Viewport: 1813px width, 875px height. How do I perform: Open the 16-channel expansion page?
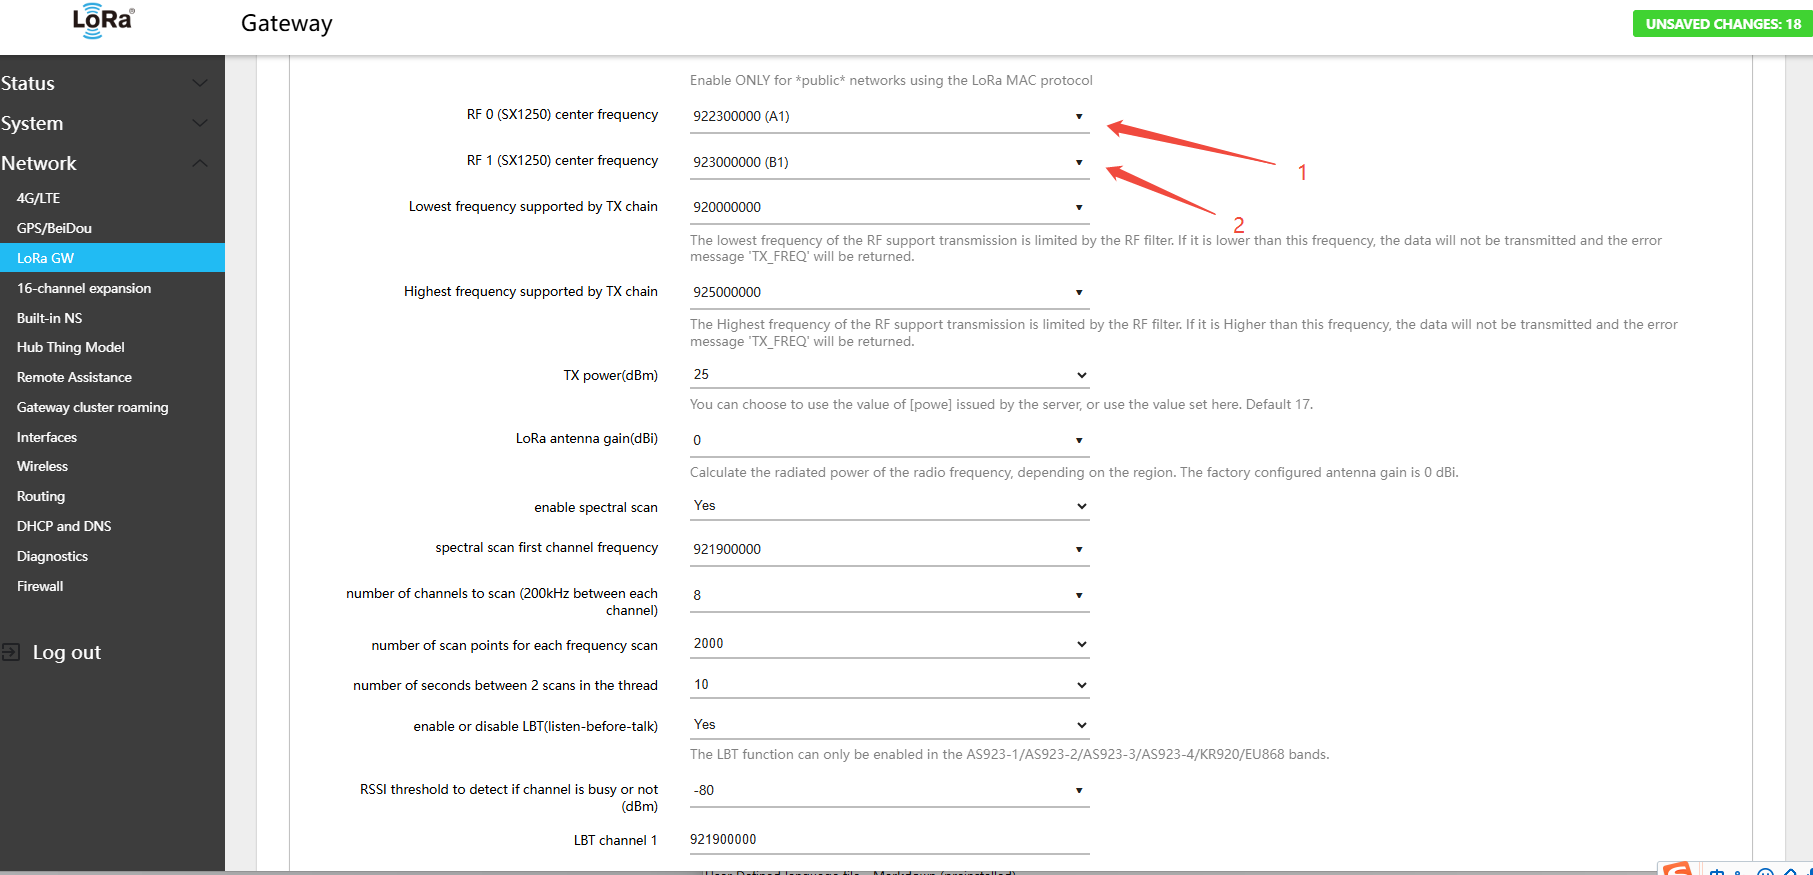(84, 288)
